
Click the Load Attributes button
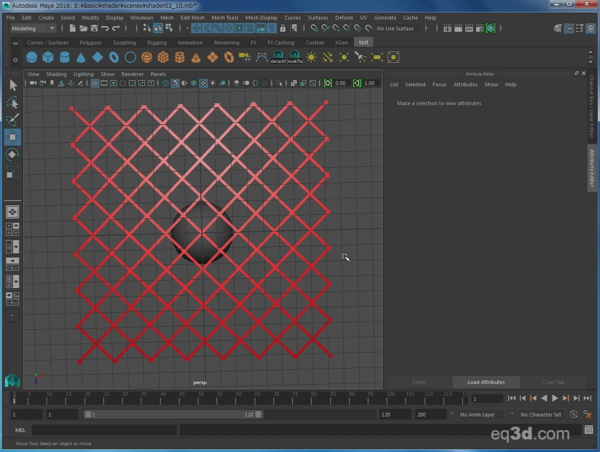[x=486, y=382]
